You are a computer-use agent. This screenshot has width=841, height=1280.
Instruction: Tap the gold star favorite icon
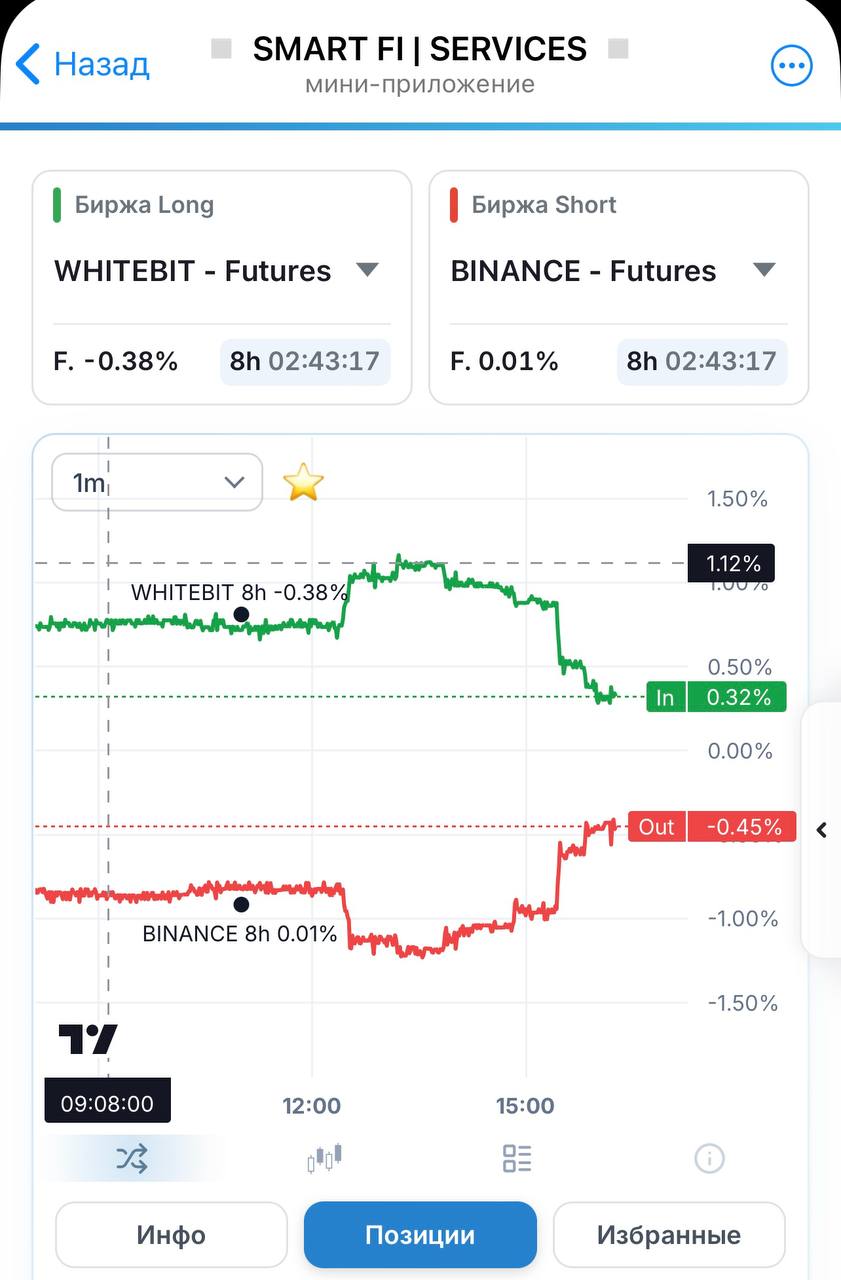pyautogui.click(x=303, y=483)
